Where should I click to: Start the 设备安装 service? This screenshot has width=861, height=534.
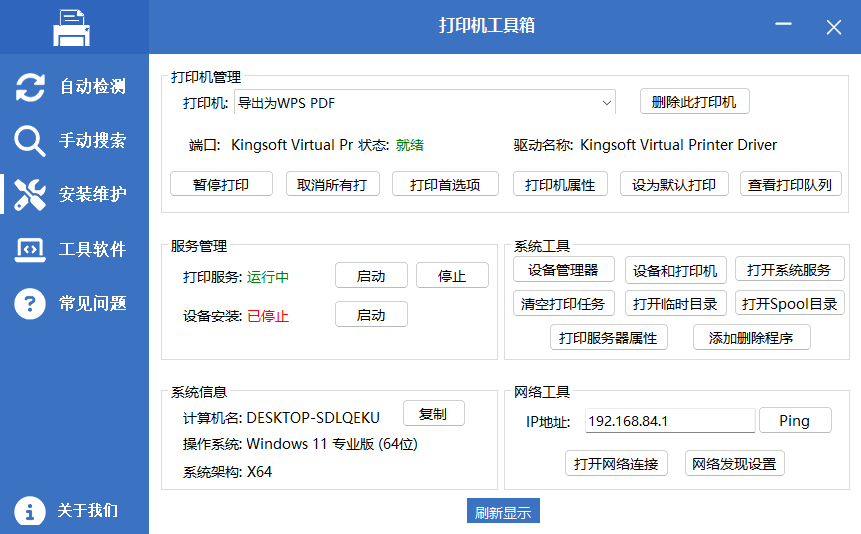(371, 315)
